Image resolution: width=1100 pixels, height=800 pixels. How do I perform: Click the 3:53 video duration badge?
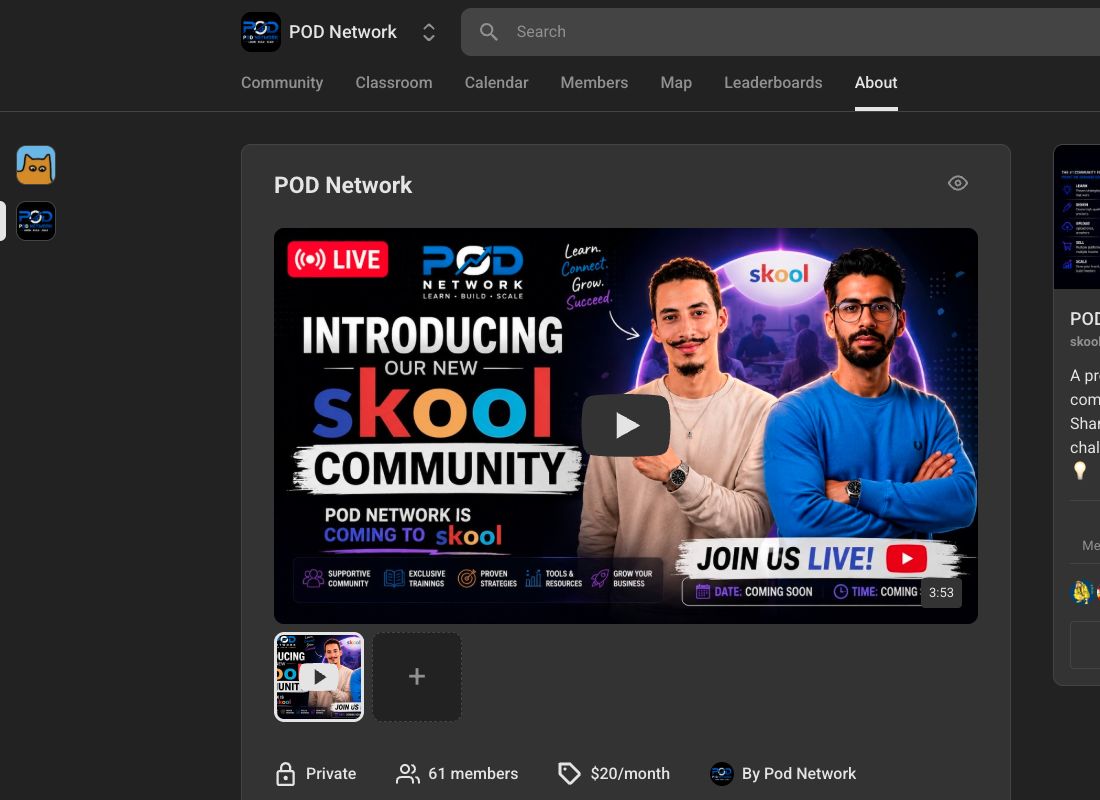click(x=941, y=592)
